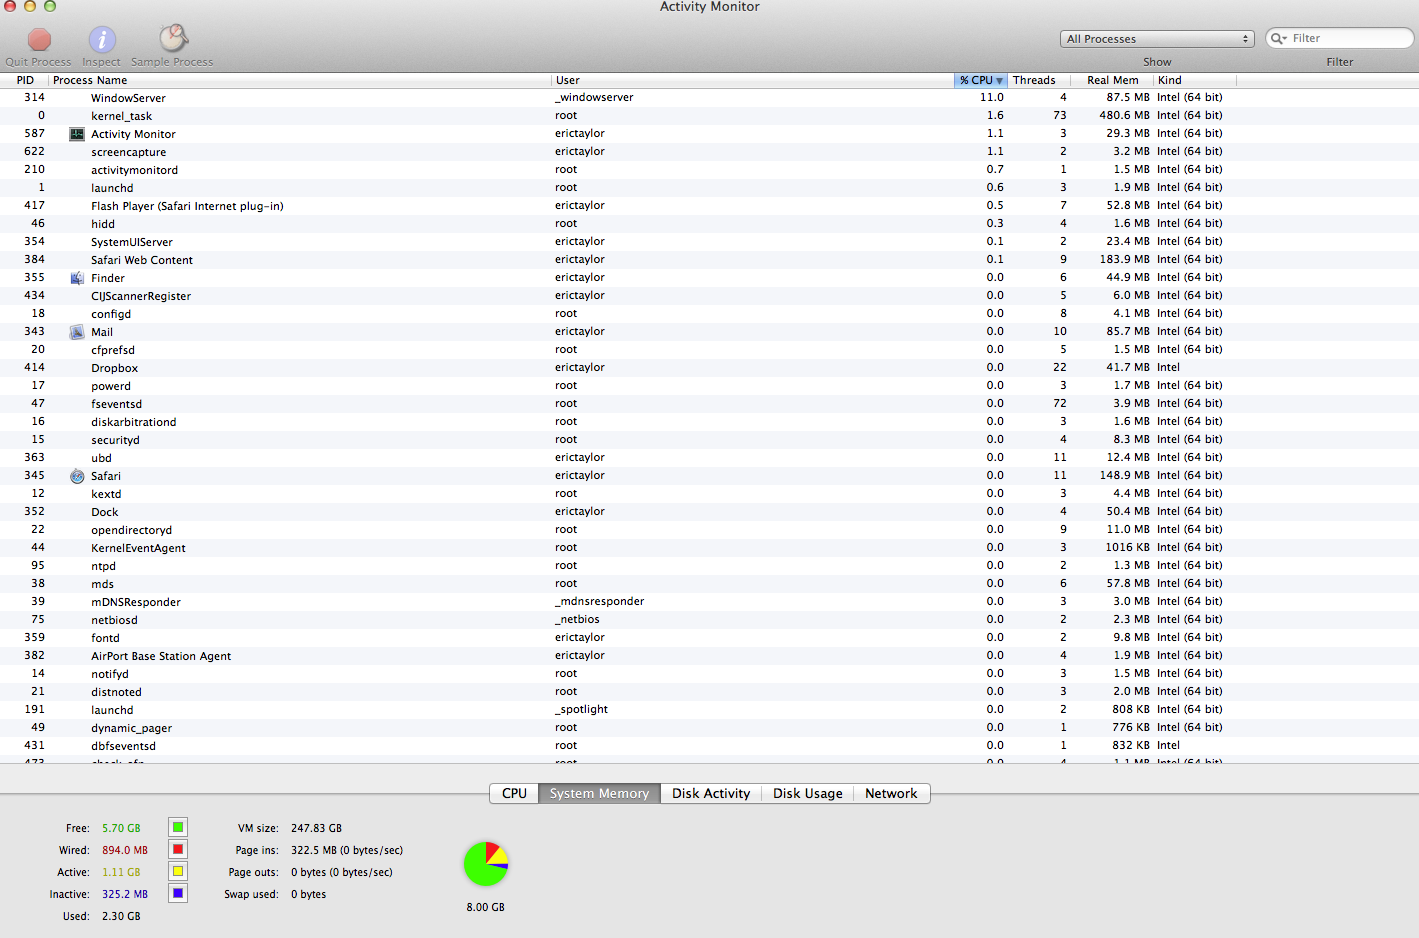Click the Threads column header
Image resolution: width=1419 pixels, height=938 pixels.
pyautogui.click(x=1038, y=80)
